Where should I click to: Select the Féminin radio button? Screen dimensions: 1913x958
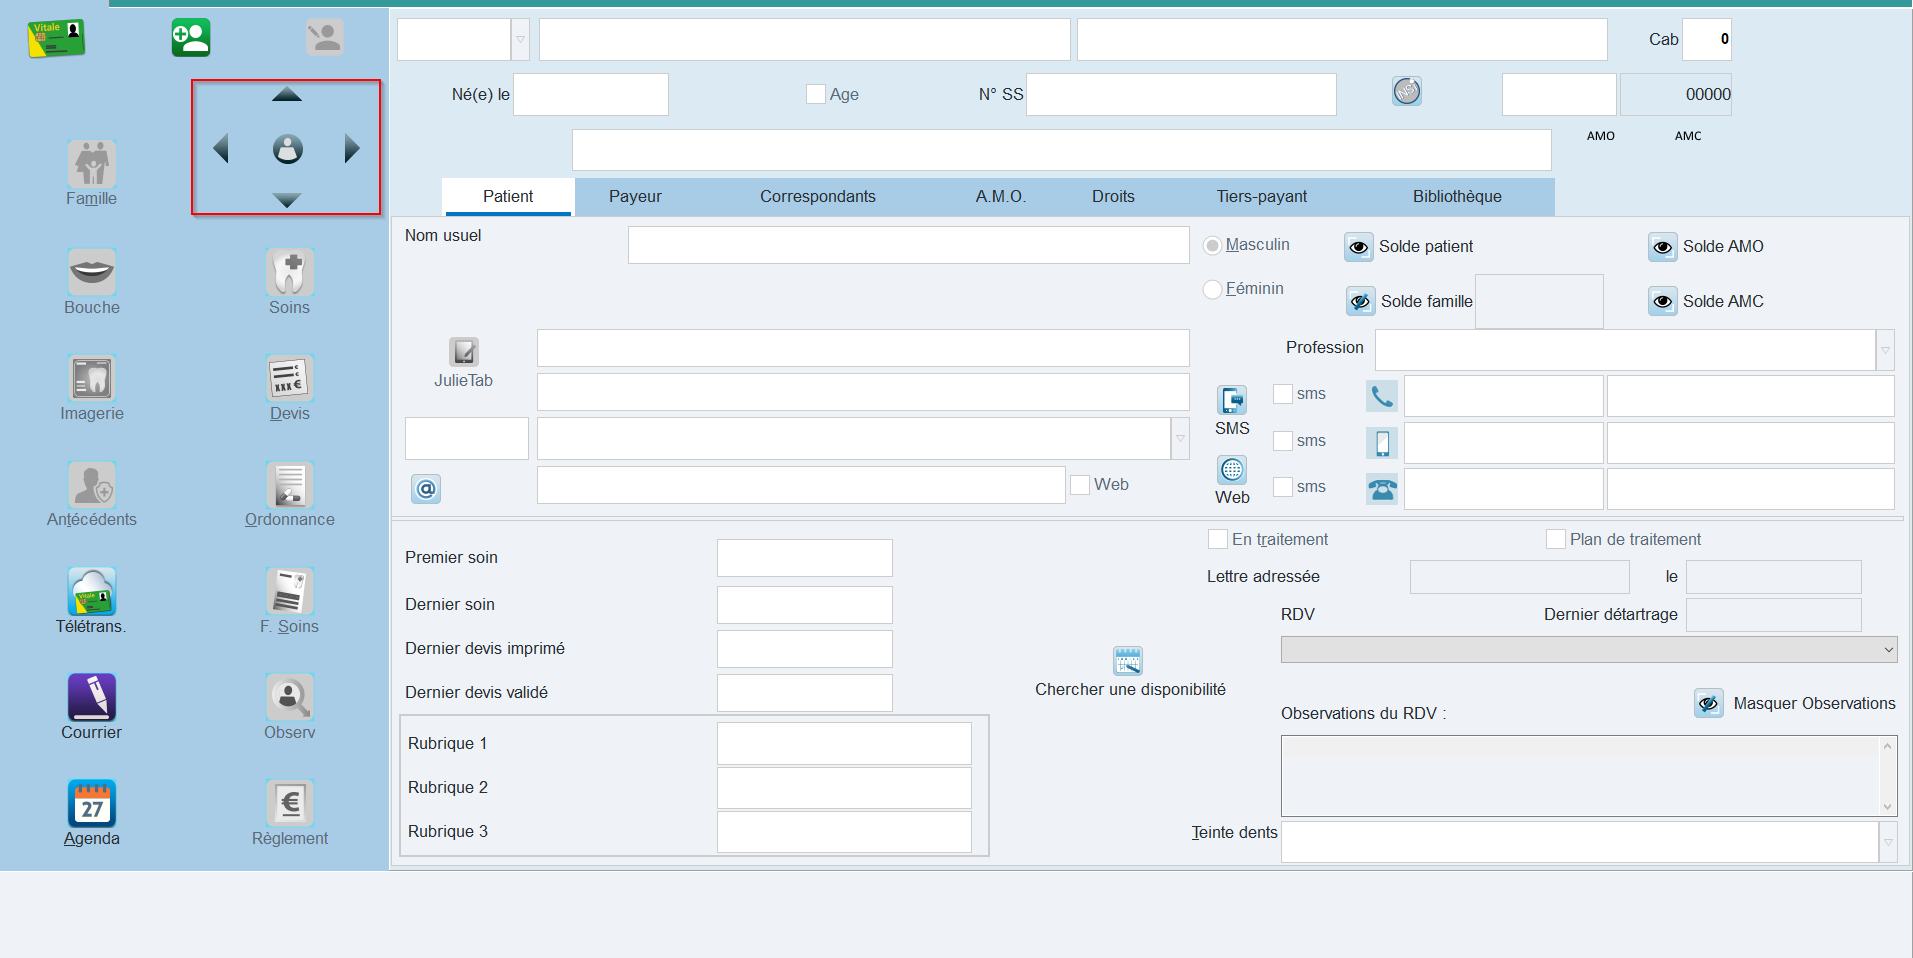pyautogui.click(x=1212, y=289)
